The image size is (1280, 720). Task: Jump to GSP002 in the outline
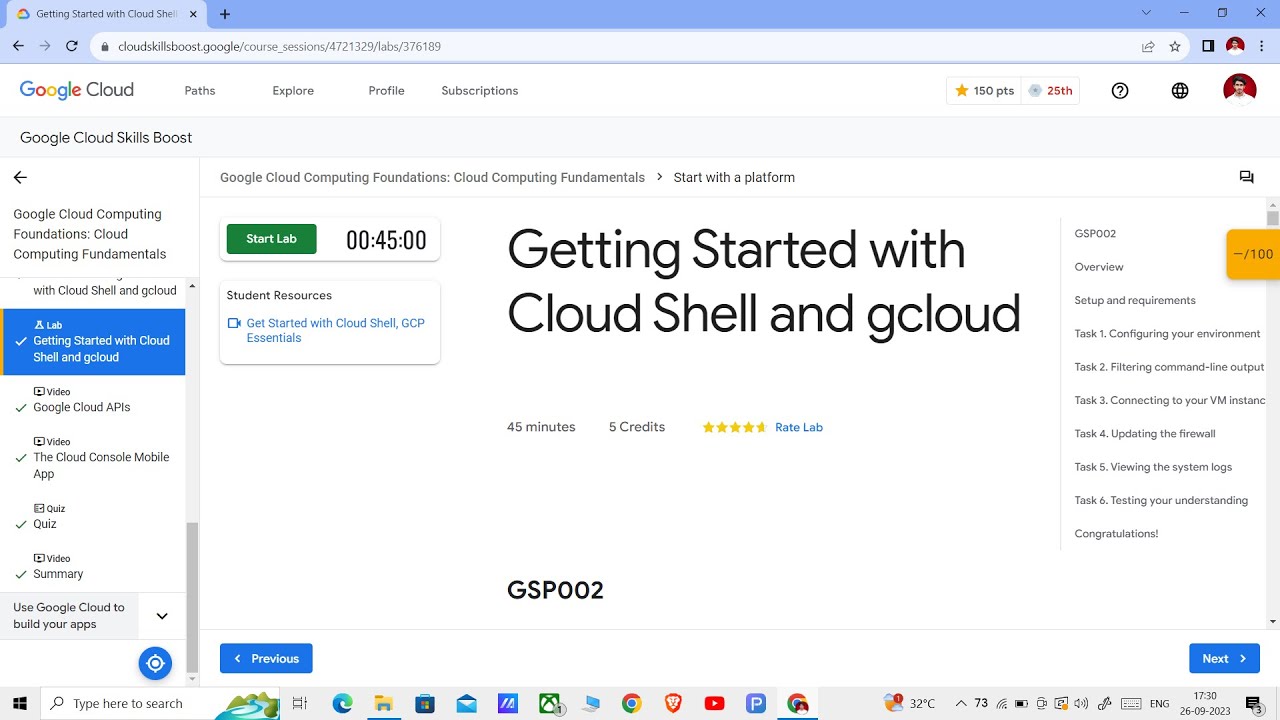click(1095, 234)
